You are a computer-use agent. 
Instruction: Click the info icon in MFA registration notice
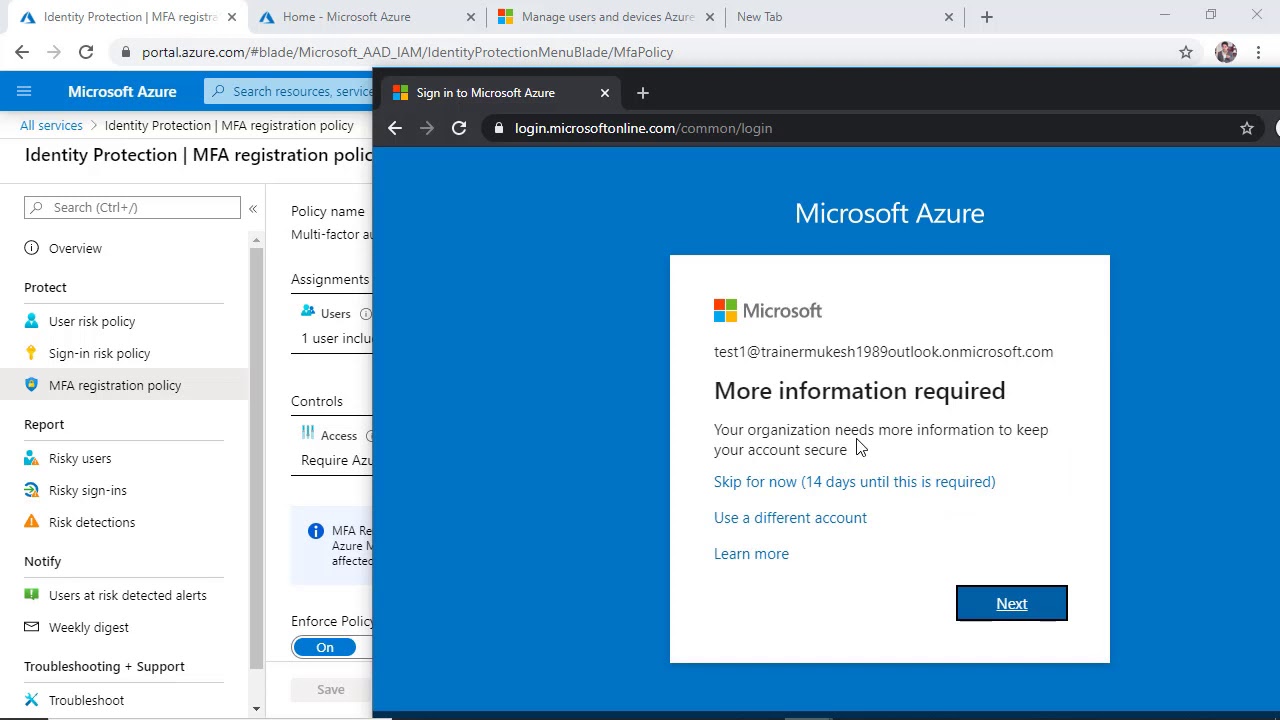coord(316,531)
